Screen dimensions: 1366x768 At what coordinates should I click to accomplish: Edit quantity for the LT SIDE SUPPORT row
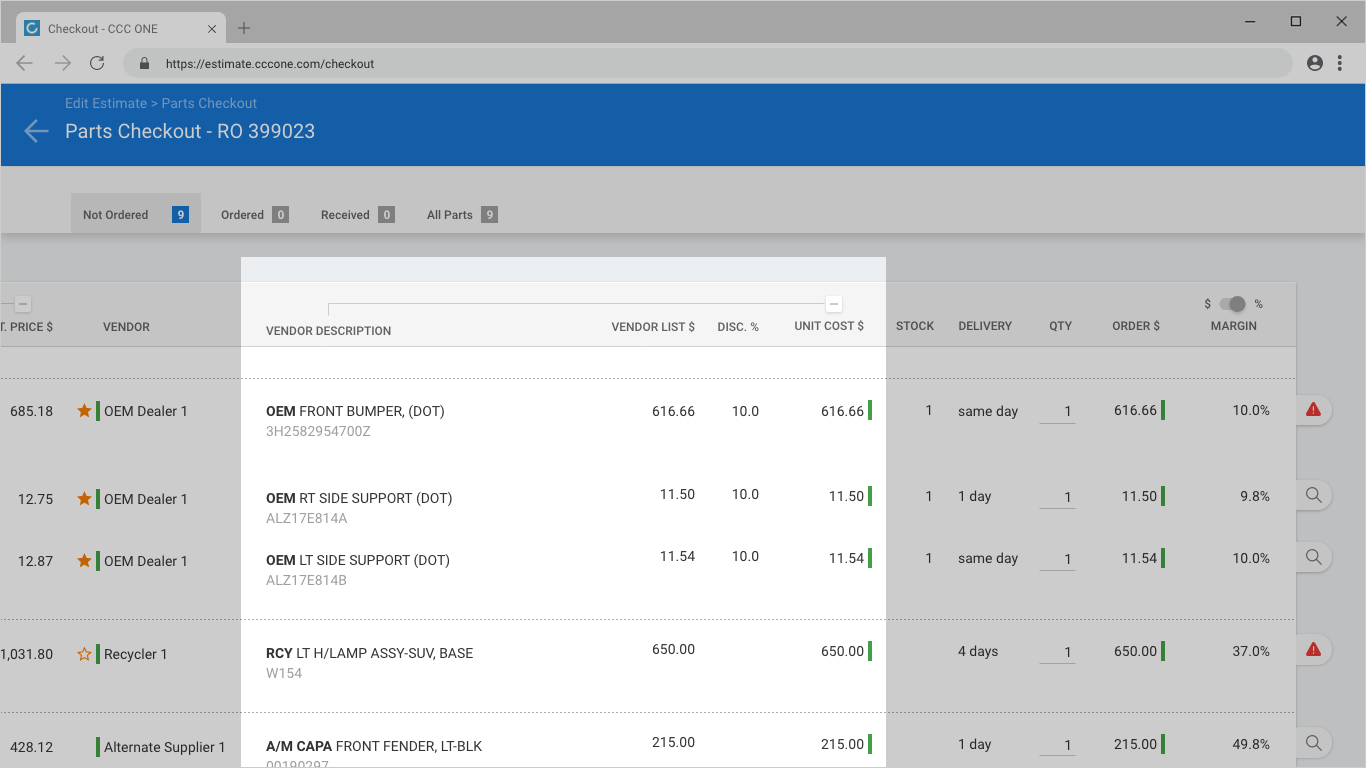1057,559
